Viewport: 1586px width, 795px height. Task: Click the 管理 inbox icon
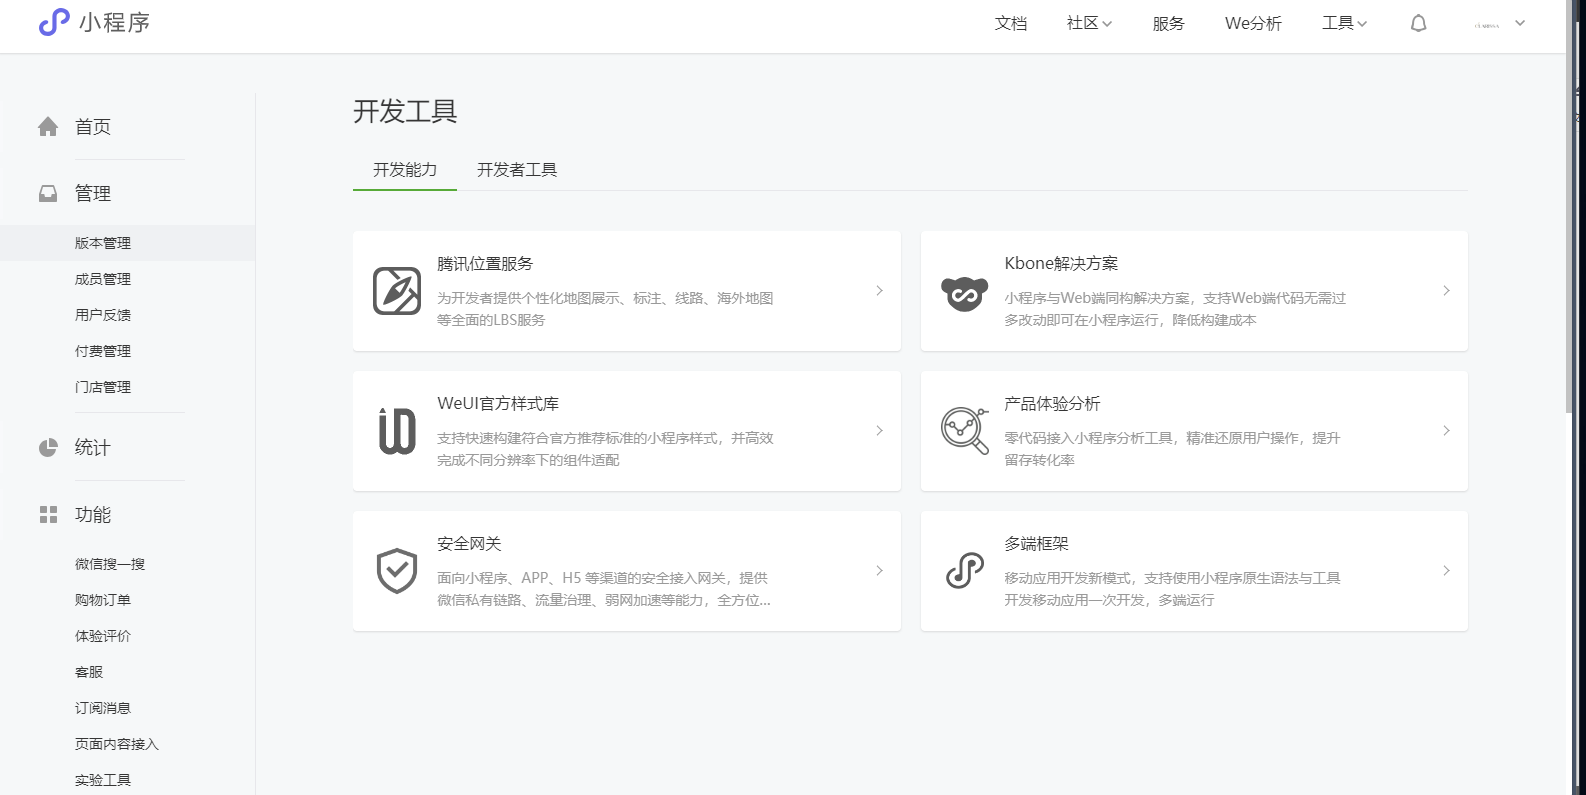point(48,193)
